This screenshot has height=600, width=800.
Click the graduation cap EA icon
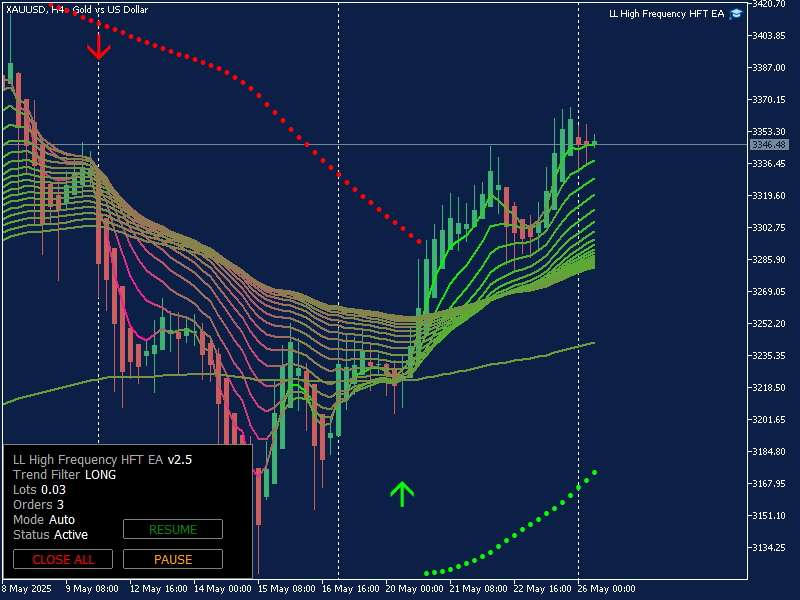tap(736, 14)
